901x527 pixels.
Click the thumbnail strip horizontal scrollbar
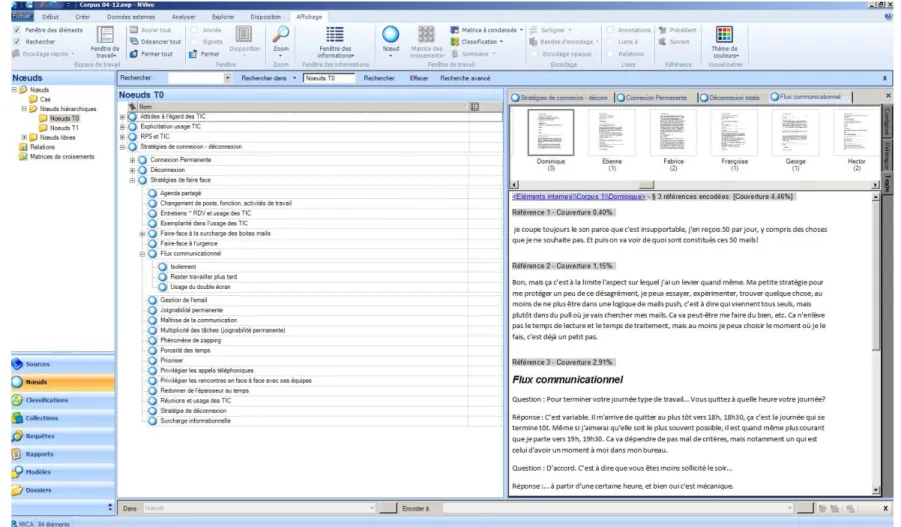(695, 185)
